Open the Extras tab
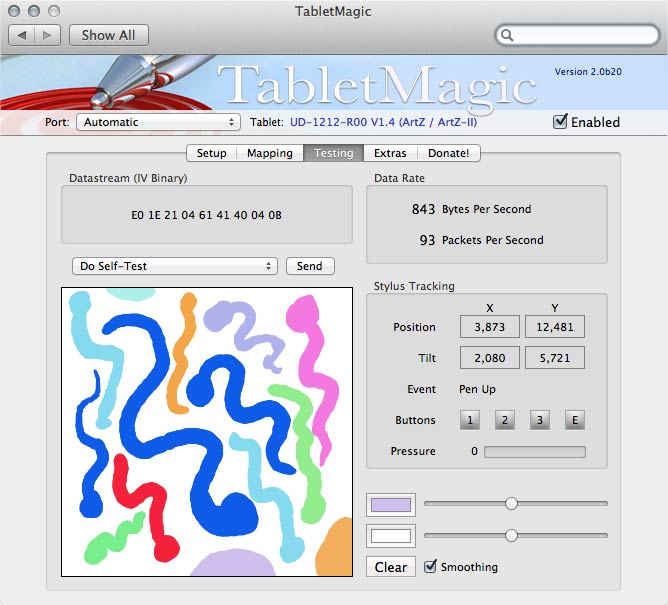 click(390, 153)
